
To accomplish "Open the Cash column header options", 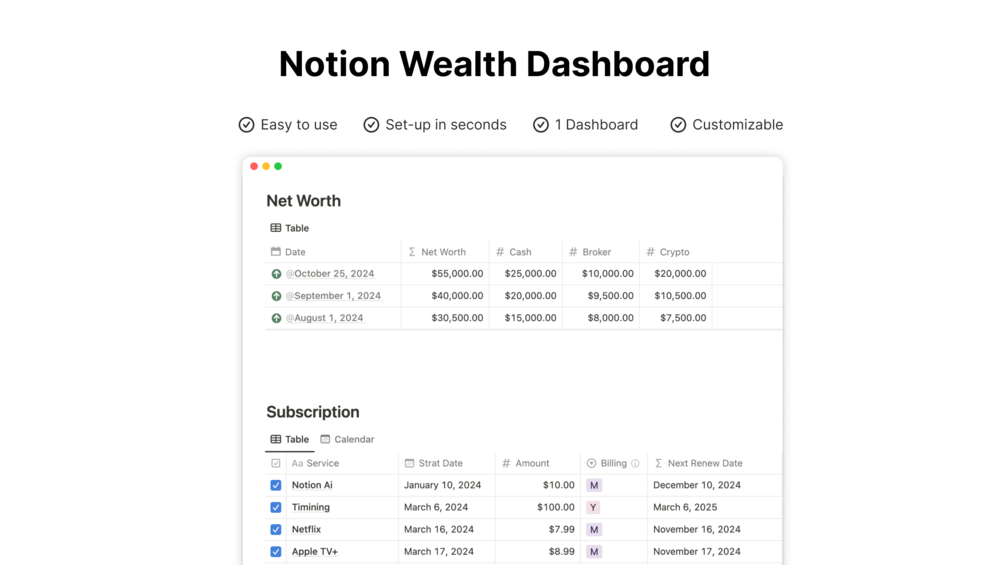I will pyautogui.click(x=520, y=252).
